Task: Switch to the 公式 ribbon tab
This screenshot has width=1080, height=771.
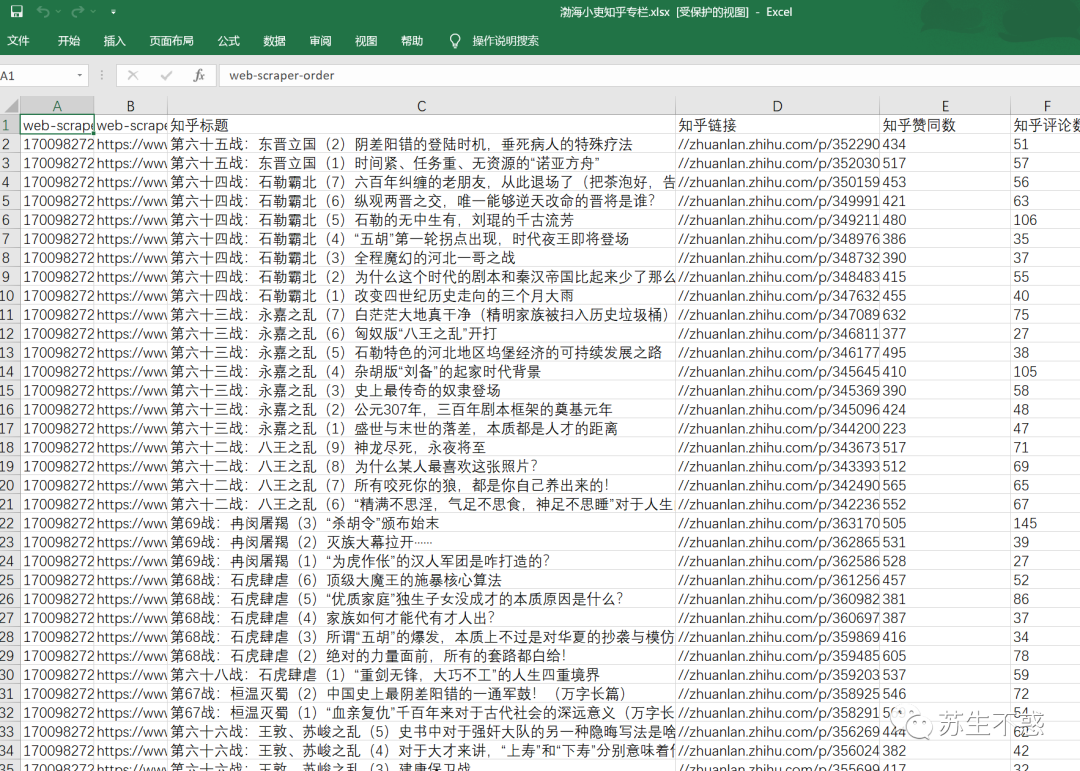Action: coord(229,41)
